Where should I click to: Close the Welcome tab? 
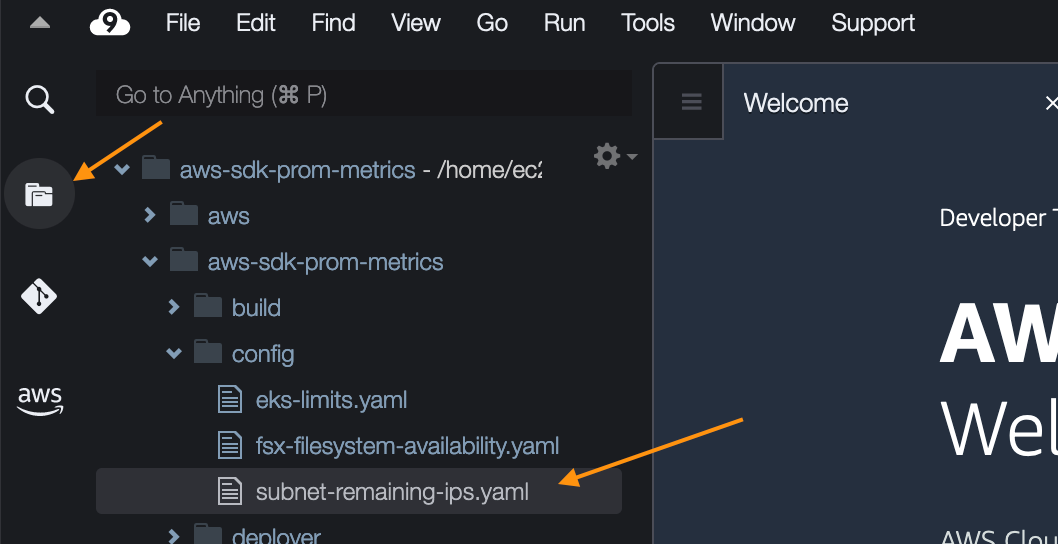click(1051, 103)
